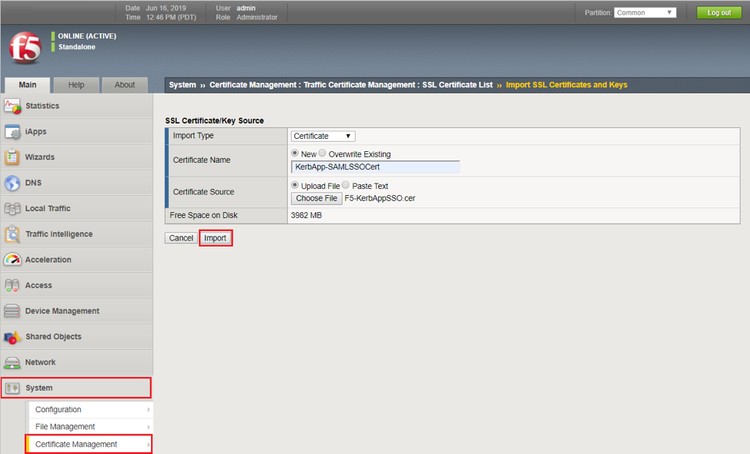Collapse the System menu

pyautogui.click(x=77, y=388)
